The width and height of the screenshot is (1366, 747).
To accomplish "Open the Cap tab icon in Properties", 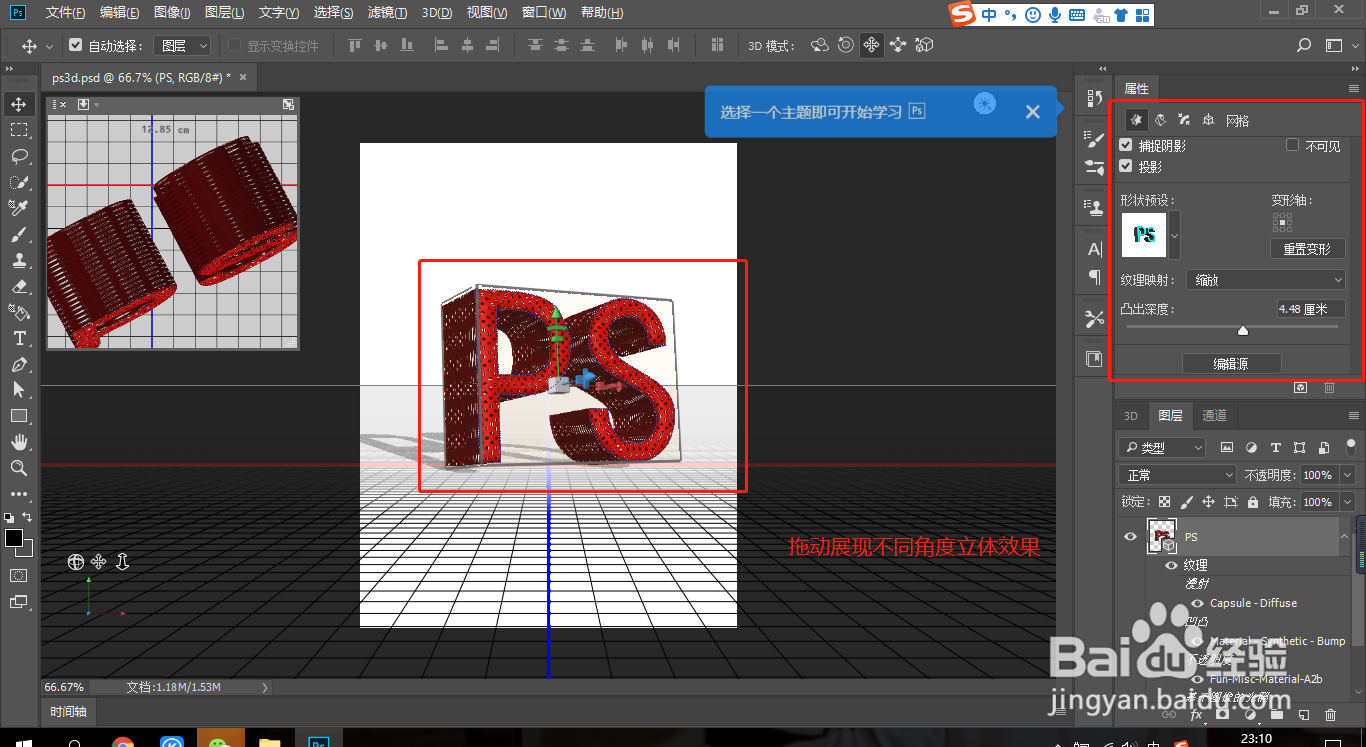I will pos(1184,120).
